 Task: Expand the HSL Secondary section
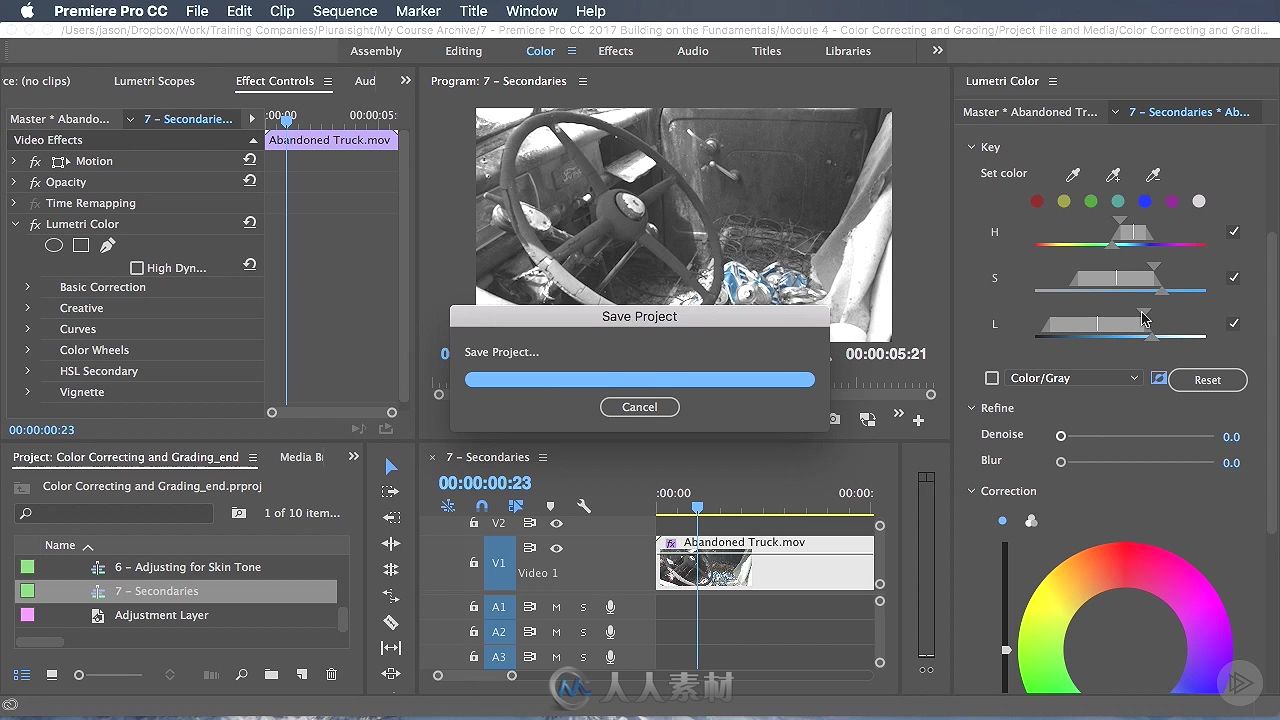tap(27, 371)
